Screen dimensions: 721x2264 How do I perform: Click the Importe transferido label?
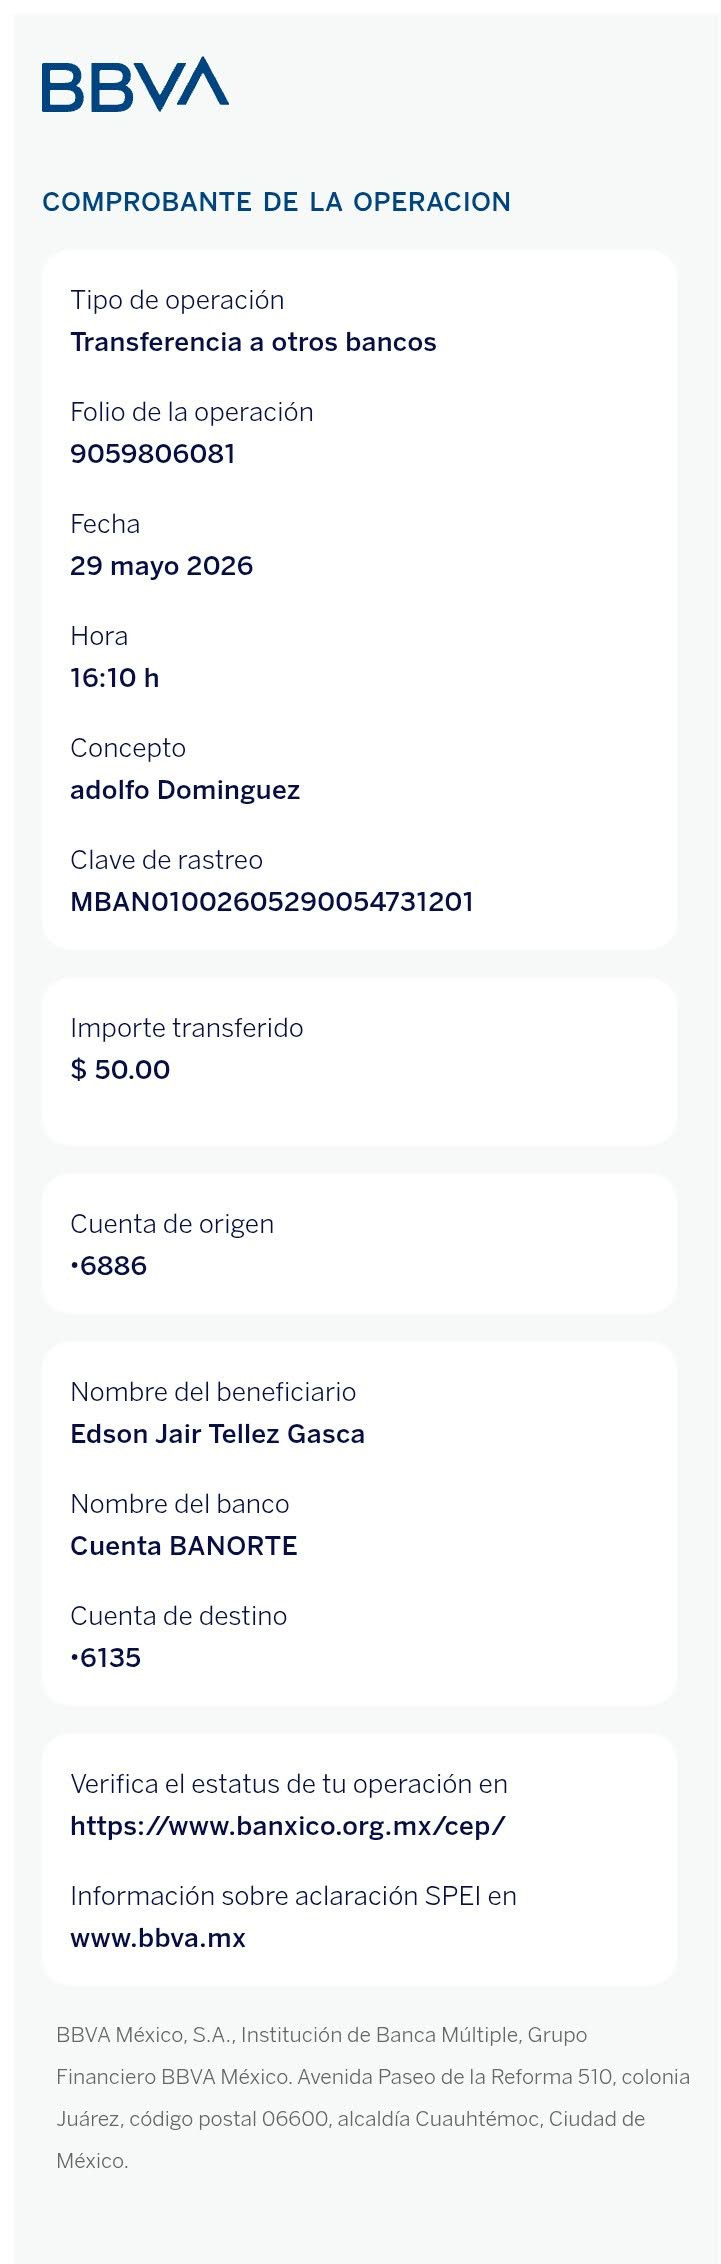(x=187, y=1028)
